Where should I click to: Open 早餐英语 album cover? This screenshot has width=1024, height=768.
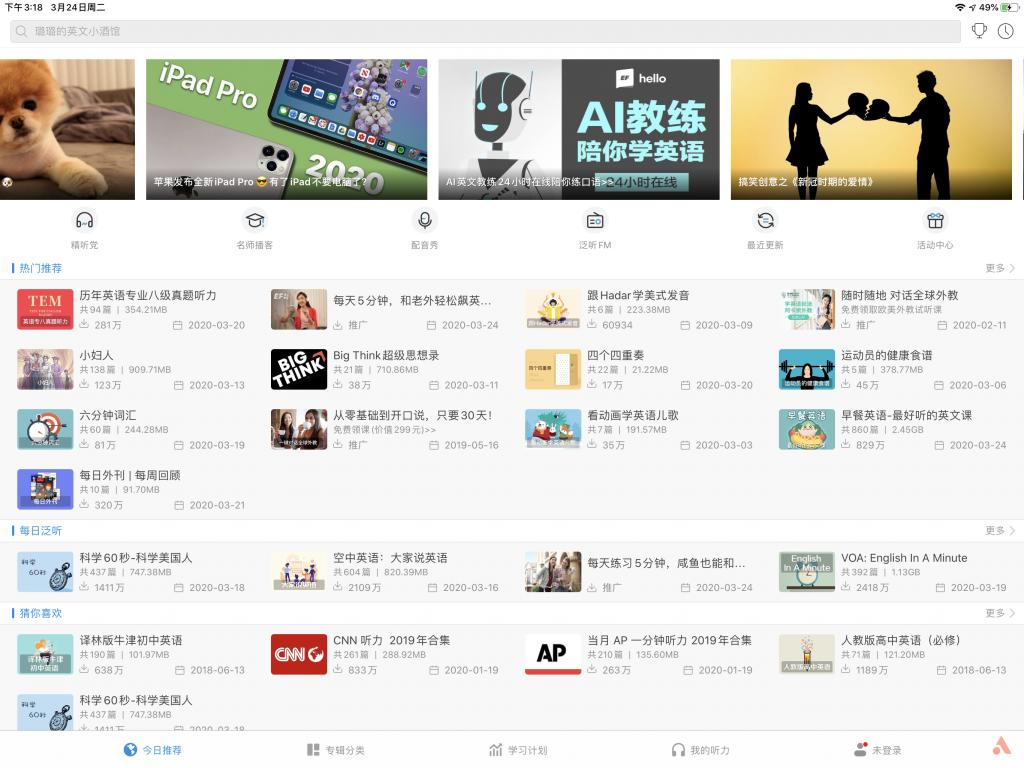[807, 429]
